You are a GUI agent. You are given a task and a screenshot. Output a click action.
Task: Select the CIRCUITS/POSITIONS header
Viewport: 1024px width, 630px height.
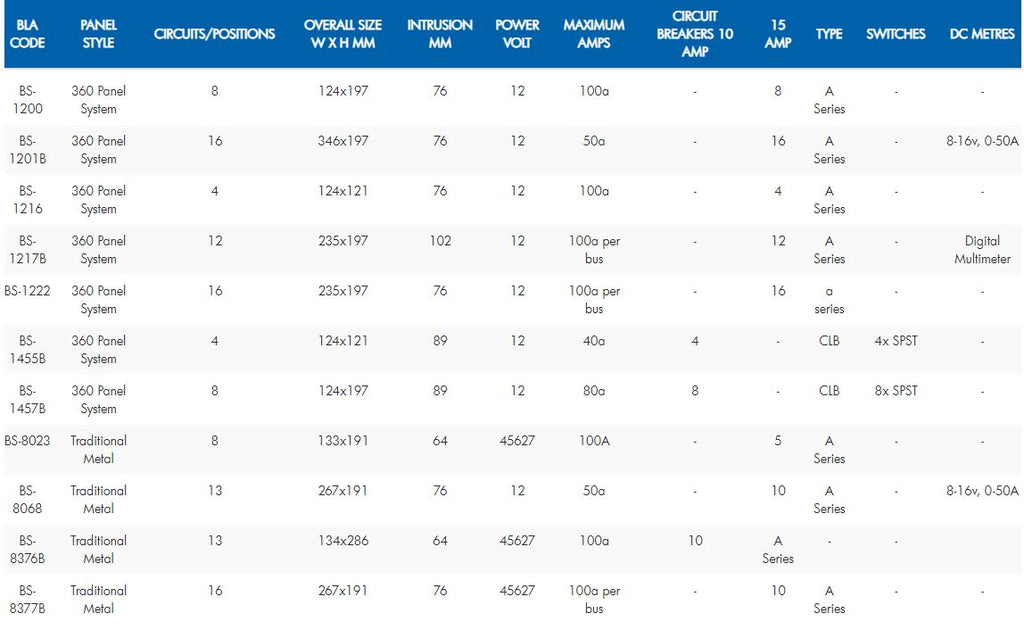pyautogui.click(x=215, y=34)
